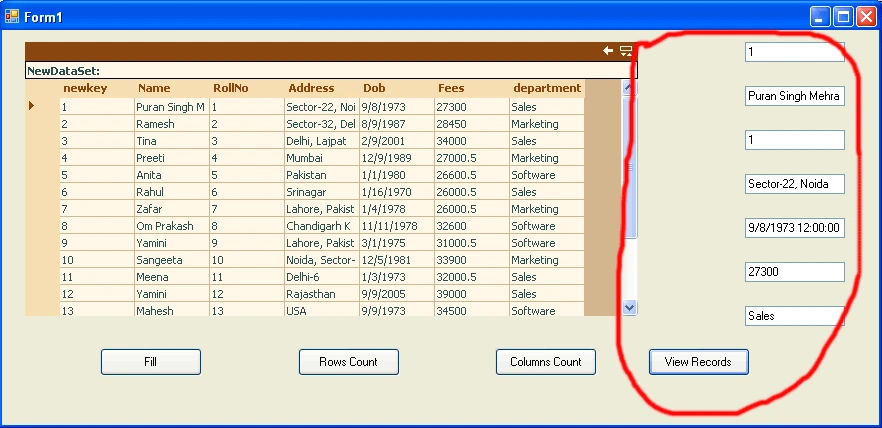Select the Name cell 'Ramesh'
The image size is (882, 428).
[172, 124]
